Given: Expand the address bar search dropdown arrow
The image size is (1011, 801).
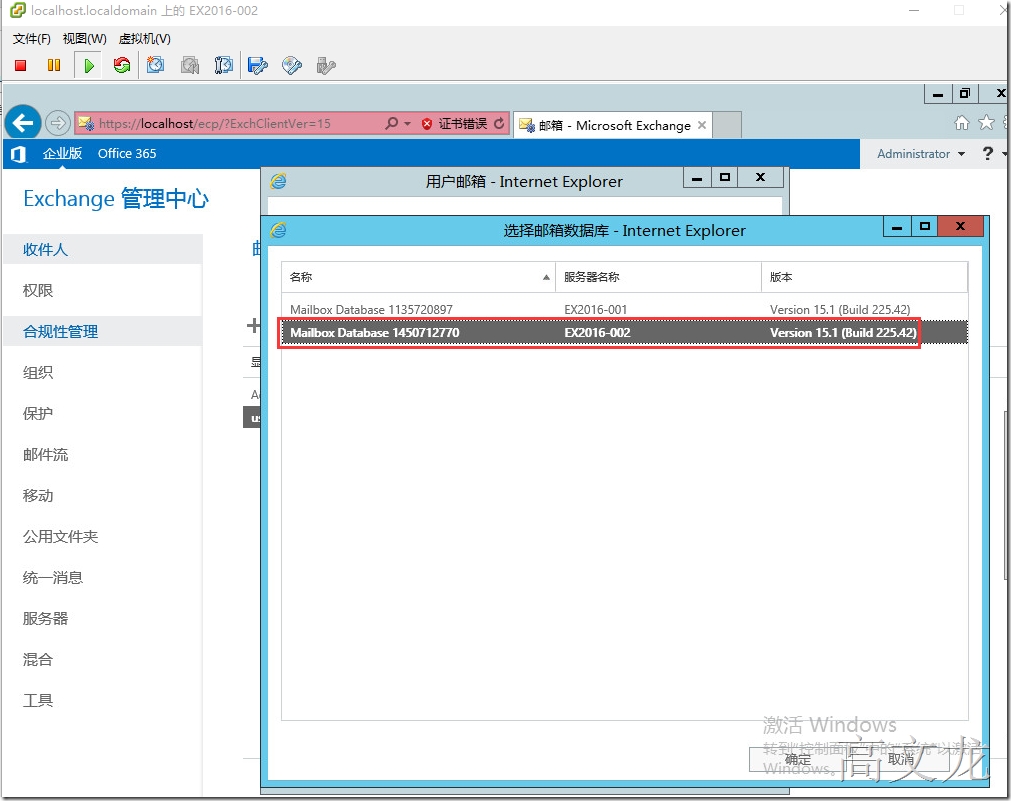Looking at the screenshot, I should pyautogui.click(x=407, y=123).
